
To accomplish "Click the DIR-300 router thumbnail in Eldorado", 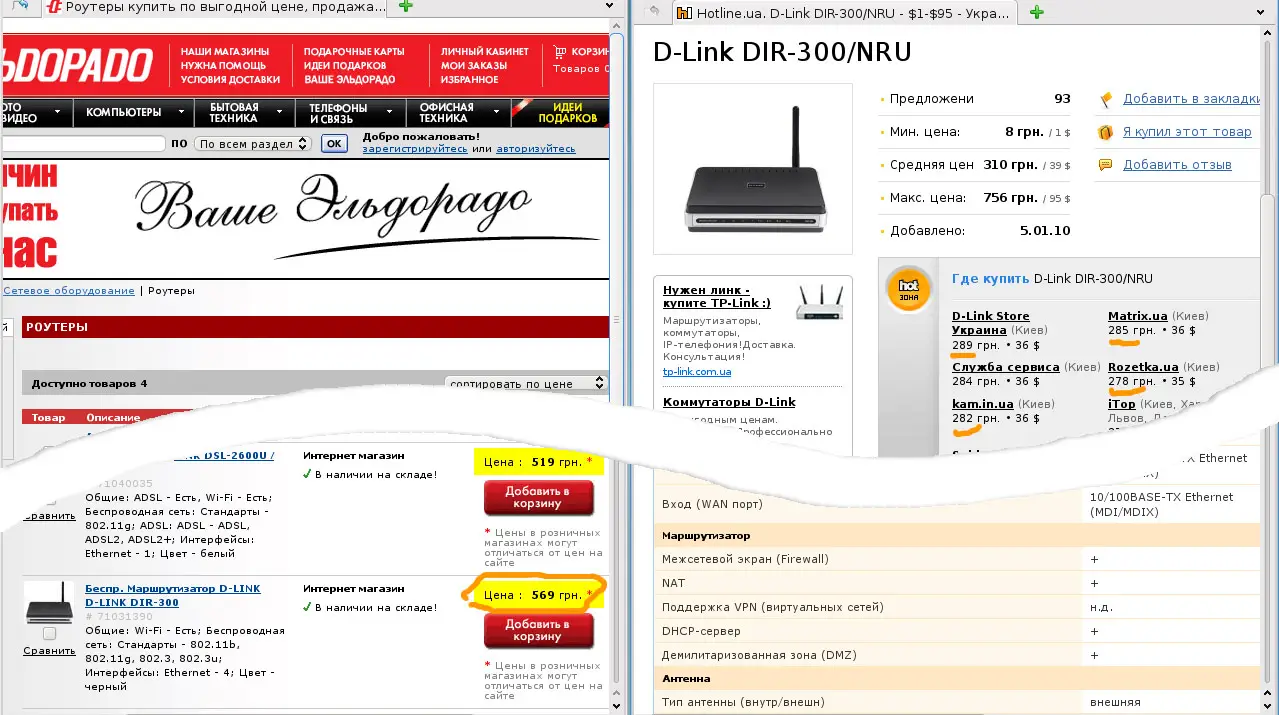I will pos(49,602).
